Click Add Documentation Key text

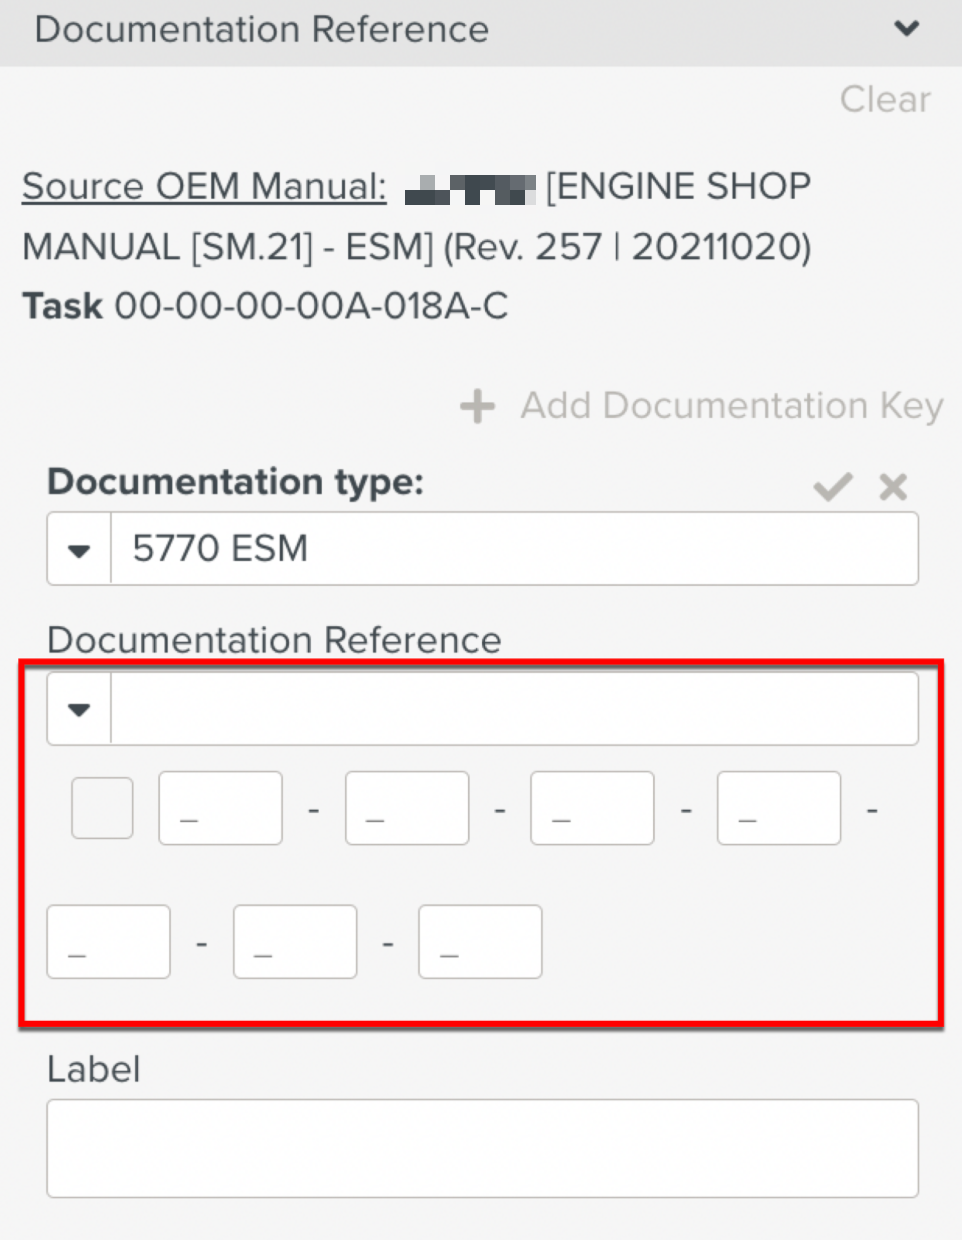(731, 406)
